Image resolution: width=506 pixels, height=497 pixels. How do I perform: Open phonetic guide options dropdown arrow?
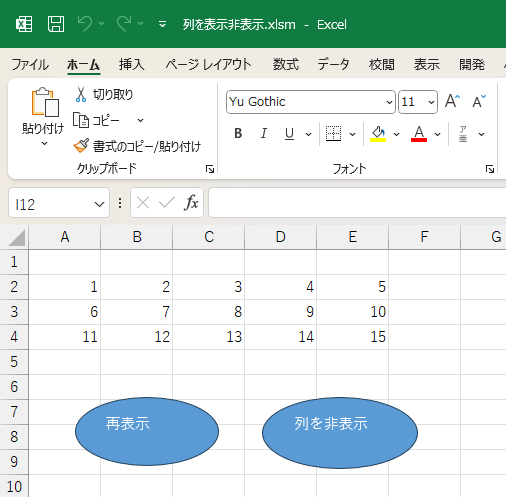(481, 134)
